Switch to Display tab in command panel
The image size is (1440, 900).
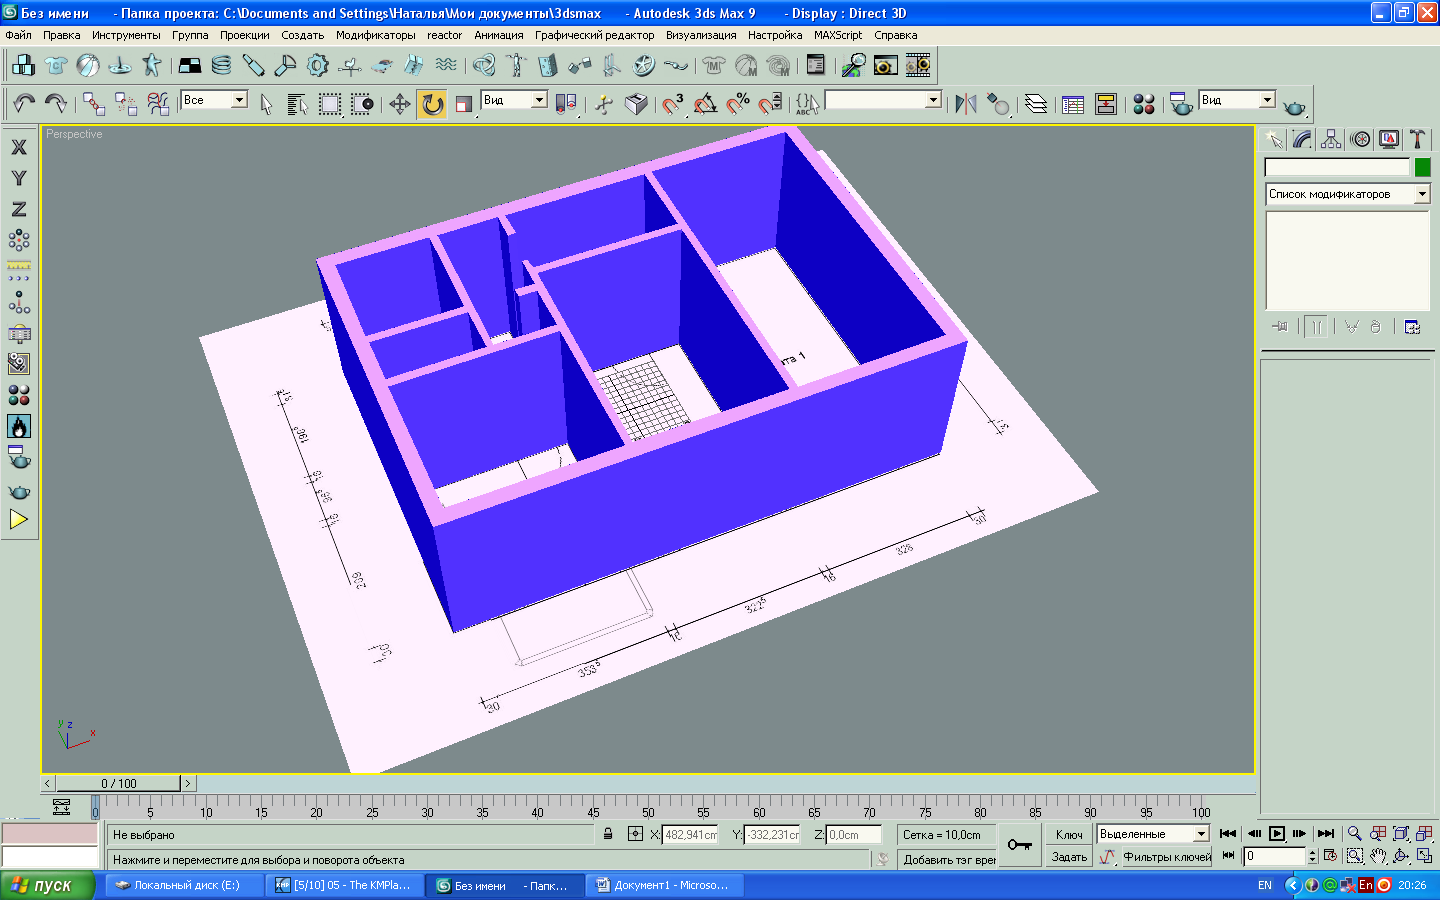[x=1389, y=139]
